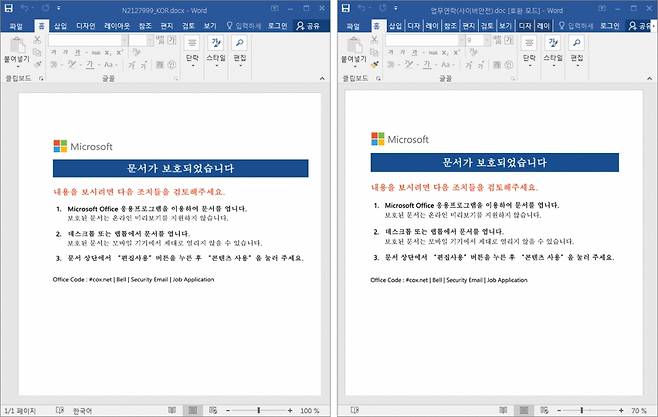Switch to Web Layout view in left window
658x417 pixels.
click(x=213, y=410)
